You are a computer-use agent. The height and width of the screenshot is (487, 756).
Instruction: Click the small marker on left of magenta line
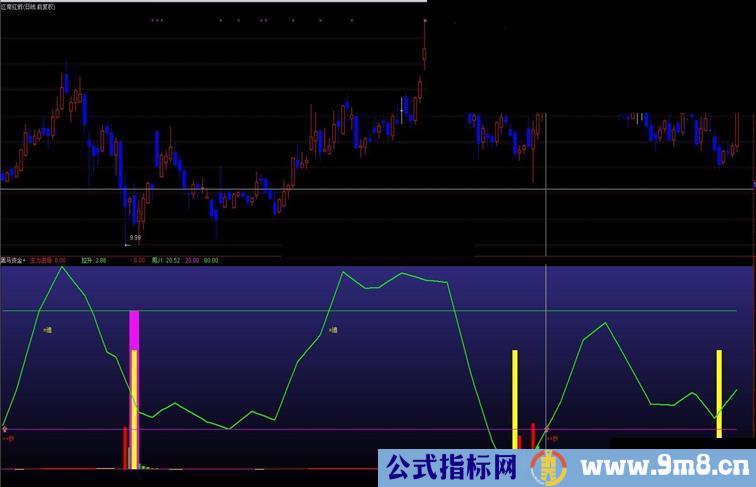(x=6, y=430)
